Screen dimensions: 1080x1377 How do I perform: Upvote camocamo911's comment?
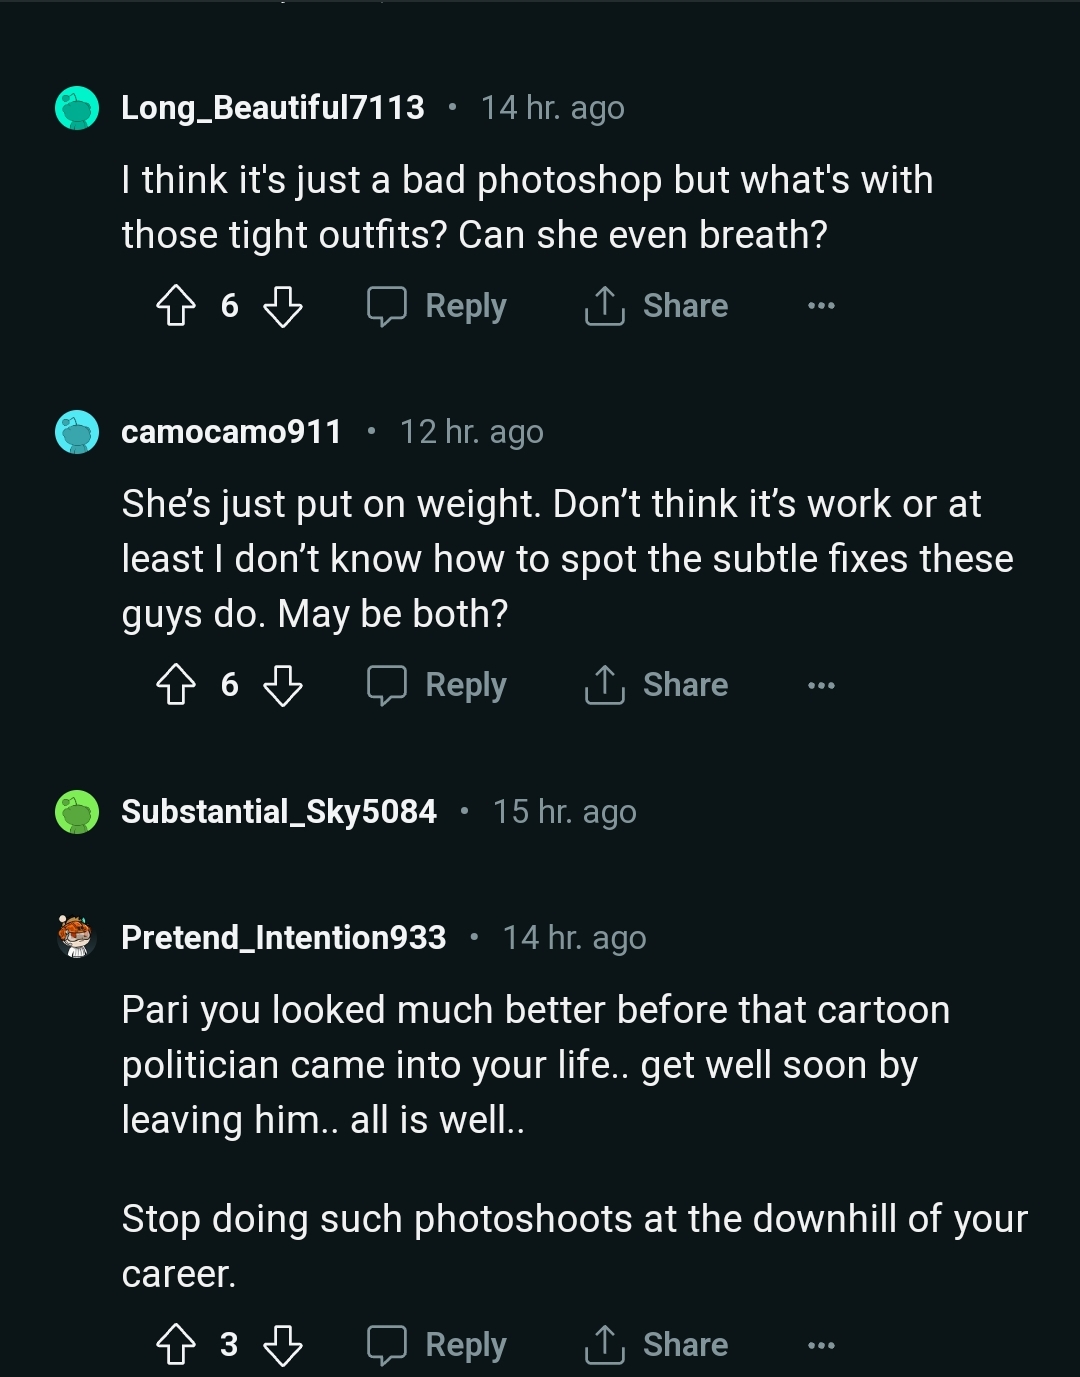(x=176, y=685)
